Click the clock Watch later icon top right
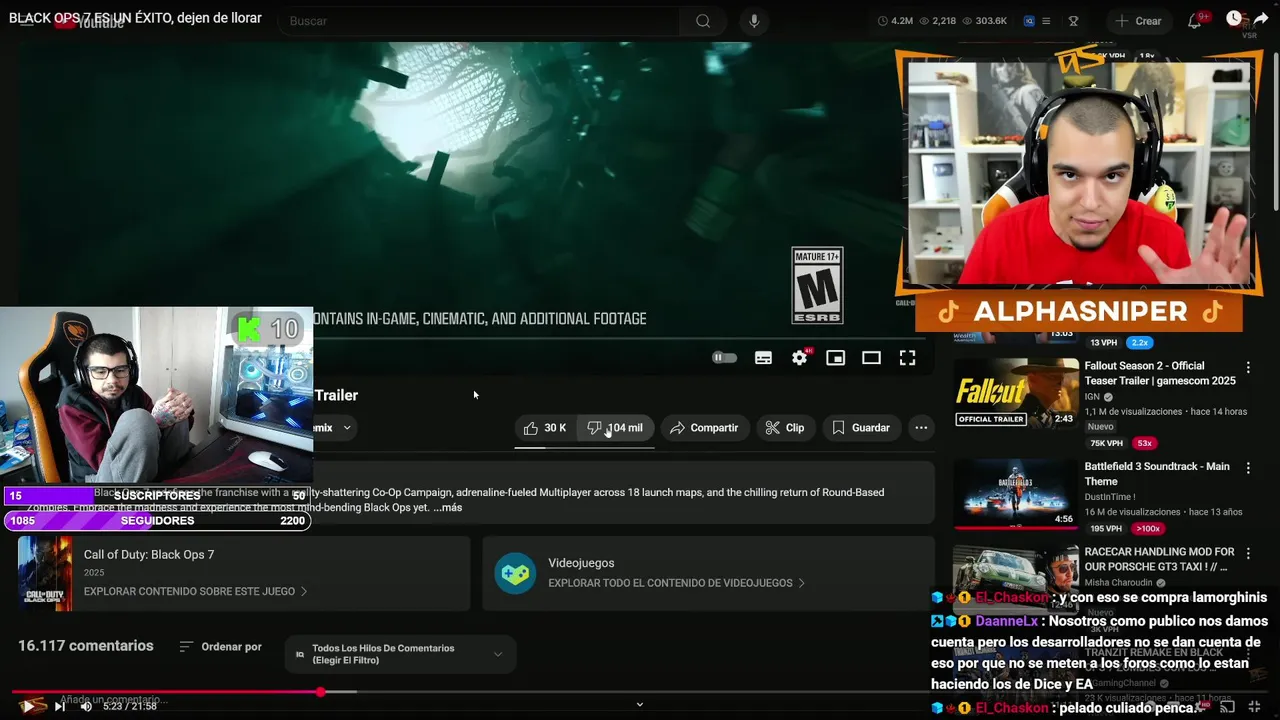1280x720 pixels. click(x=1235, y=18)
